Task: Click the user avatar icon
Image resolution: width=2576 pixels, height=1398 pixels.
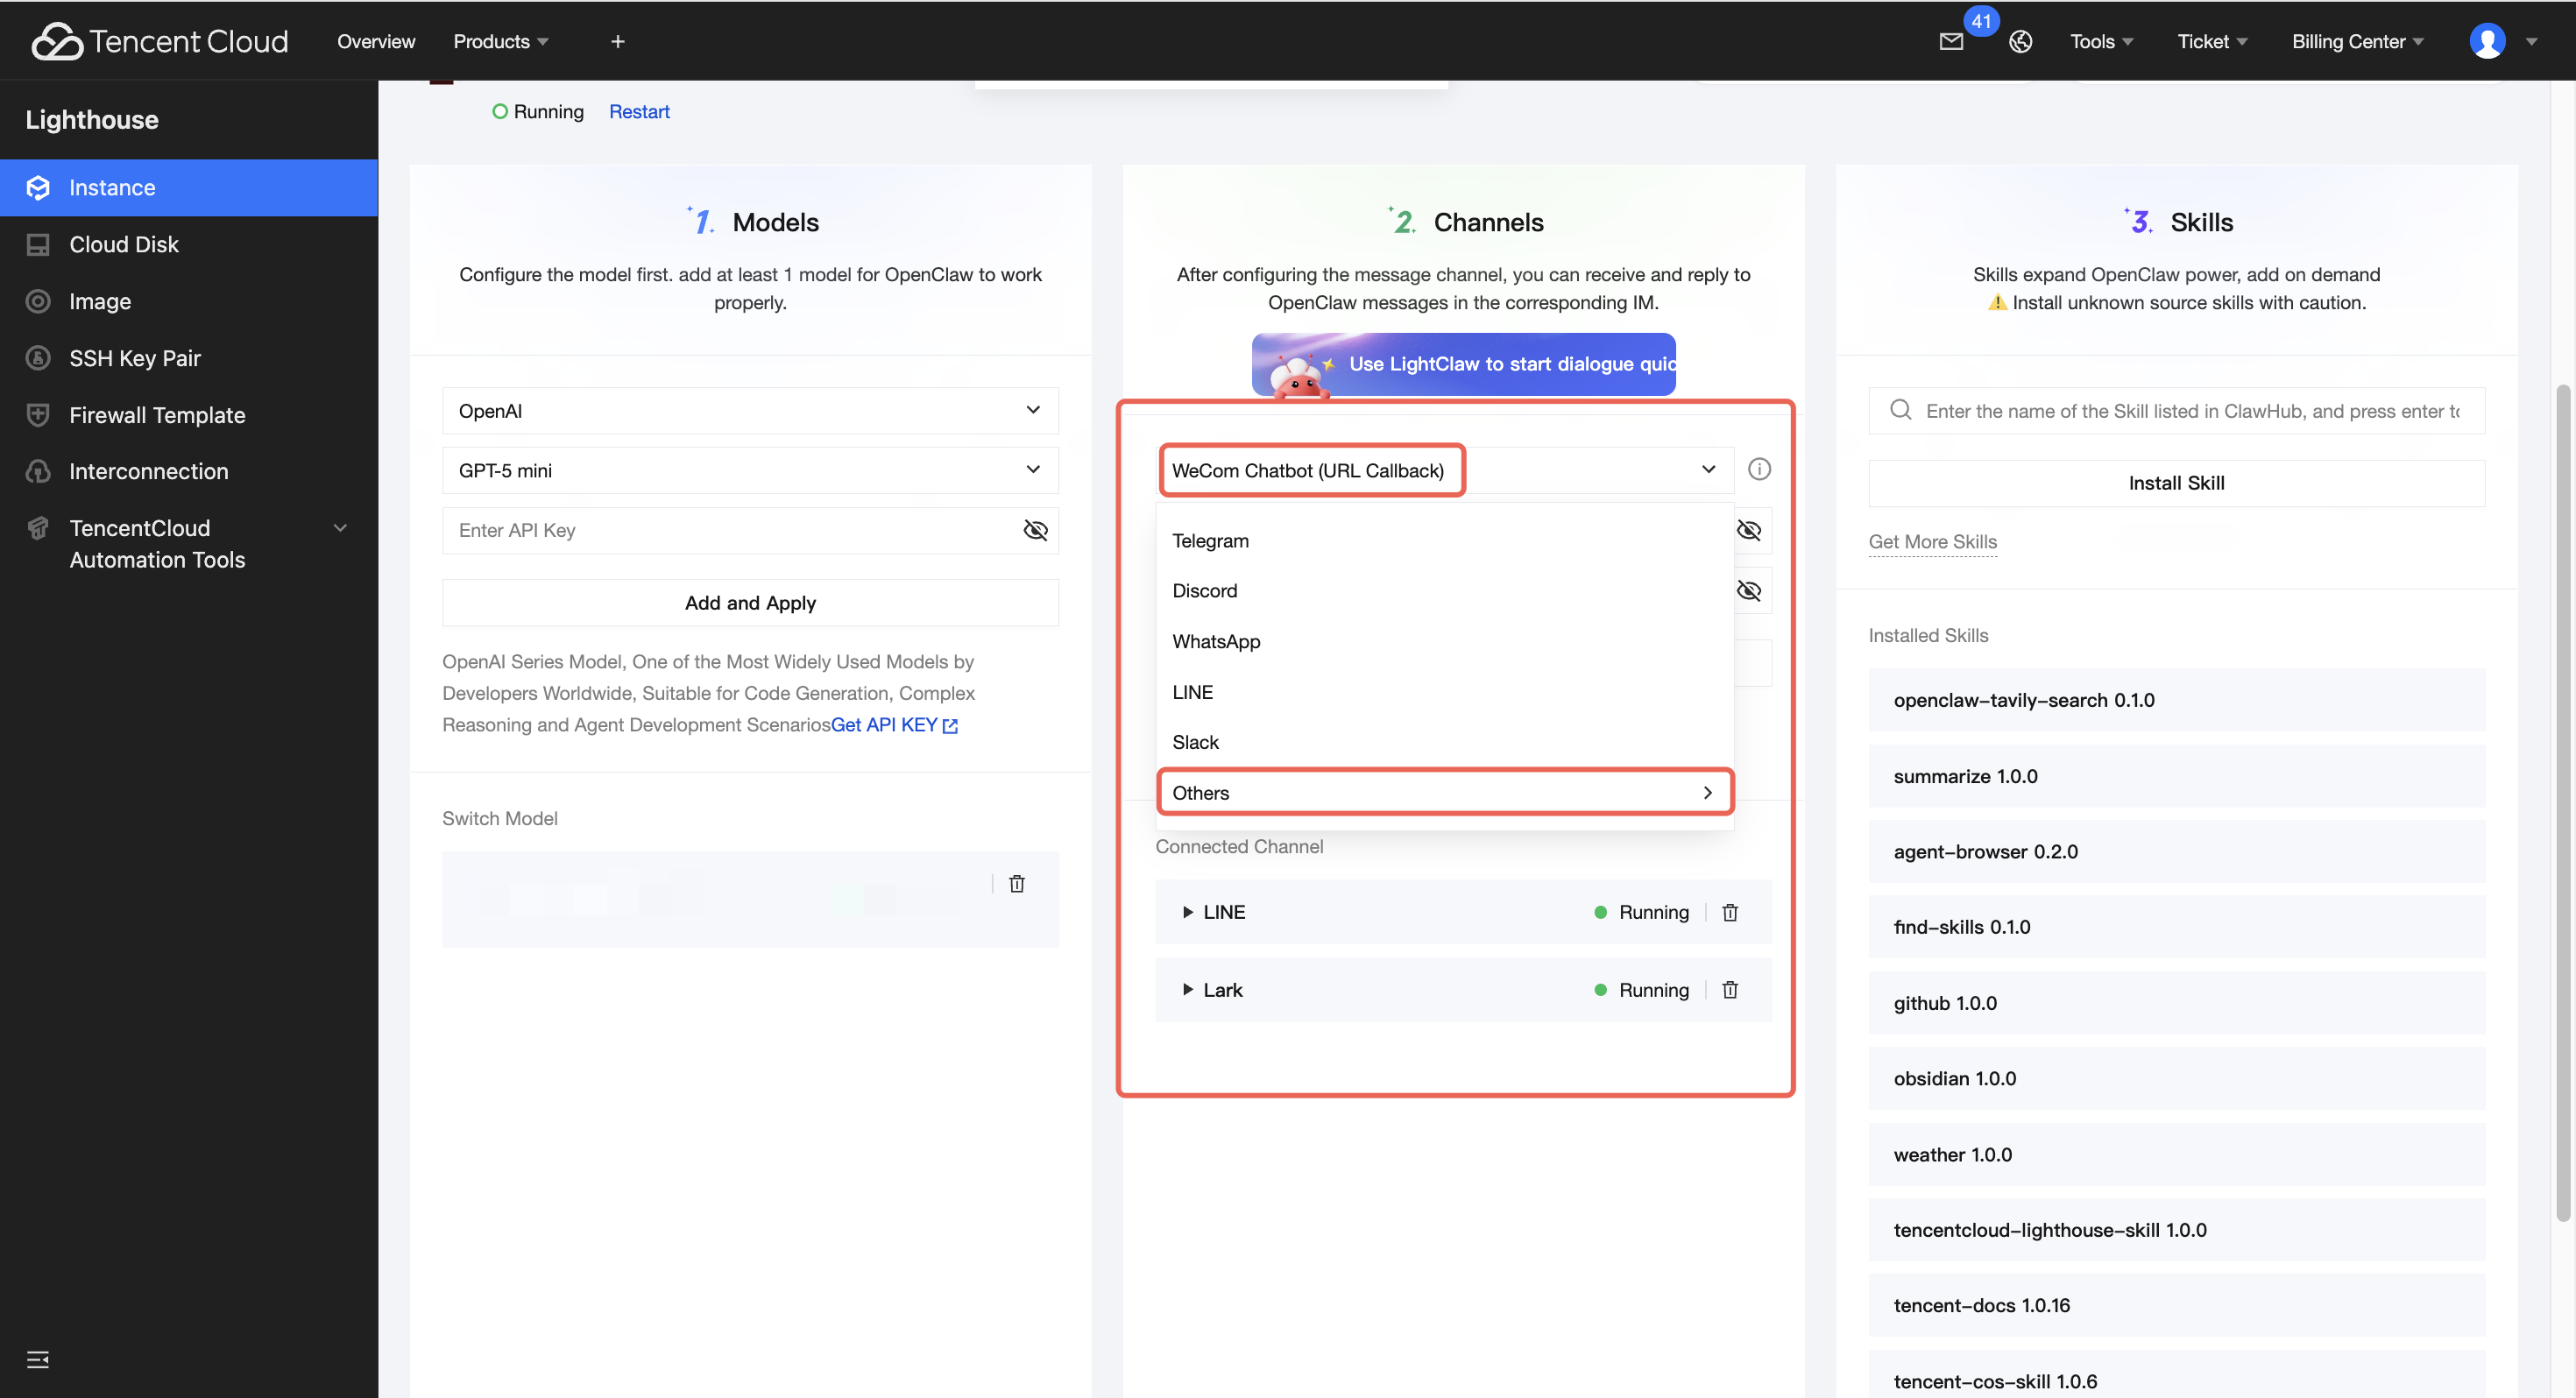Action: [2487, 41]
